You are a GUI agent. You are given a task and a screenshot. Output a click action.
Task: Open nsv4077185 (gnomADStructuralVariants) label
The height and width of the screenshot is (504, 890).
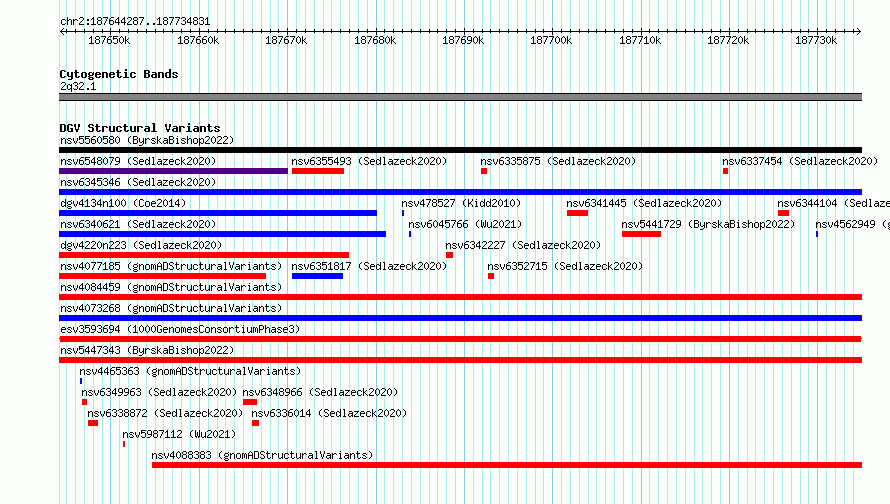[171, 266]
